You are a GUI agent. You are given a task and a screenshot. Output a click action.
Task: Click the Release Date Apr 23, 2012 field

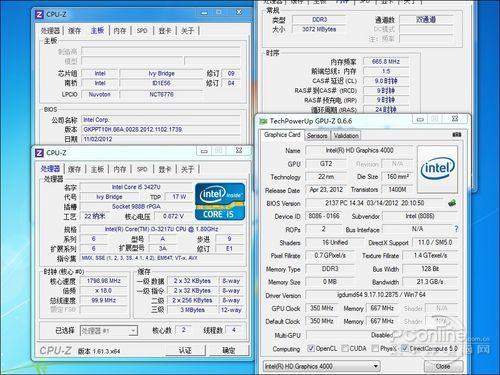tap(326, 190)
